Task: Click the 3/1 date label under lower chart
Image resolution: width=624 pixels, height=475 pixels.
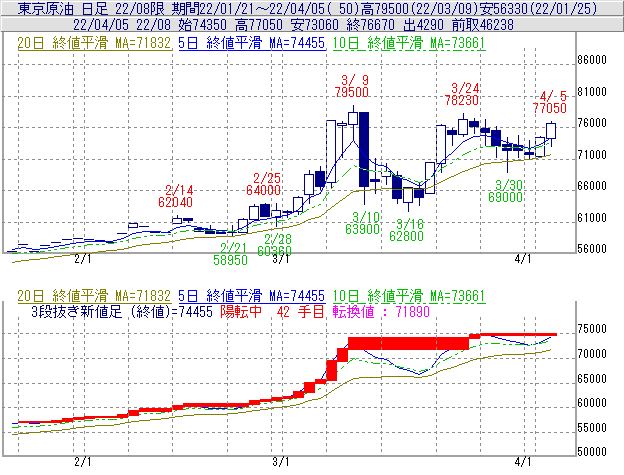Action: pos(281,462)
